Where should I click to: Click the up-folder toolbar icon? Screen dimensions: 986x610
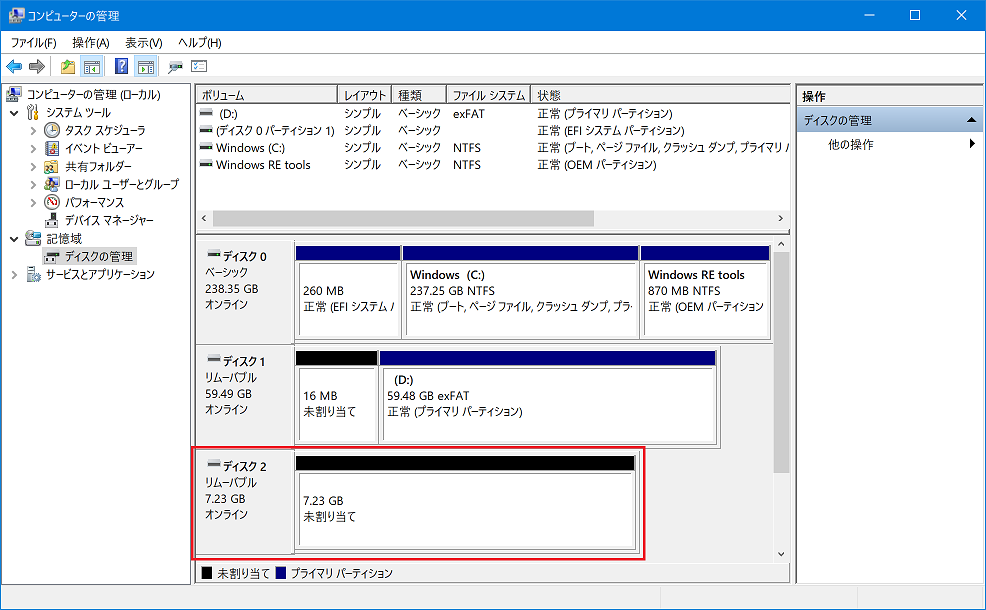click(x=67, y=66)
